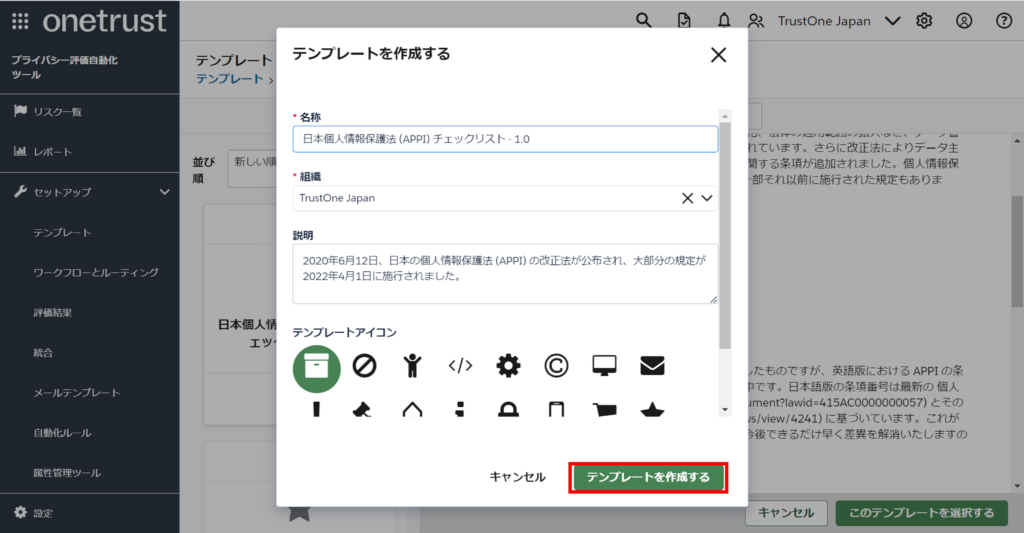Select the desktop monitor template icon

605,366
